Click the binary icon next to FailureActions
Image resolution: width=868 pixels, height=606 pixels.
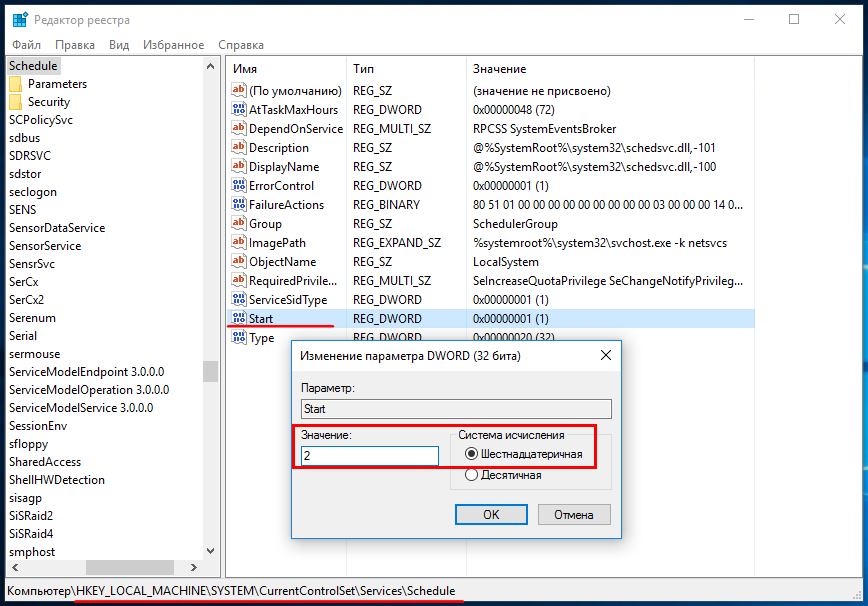[x=239, y=204]
